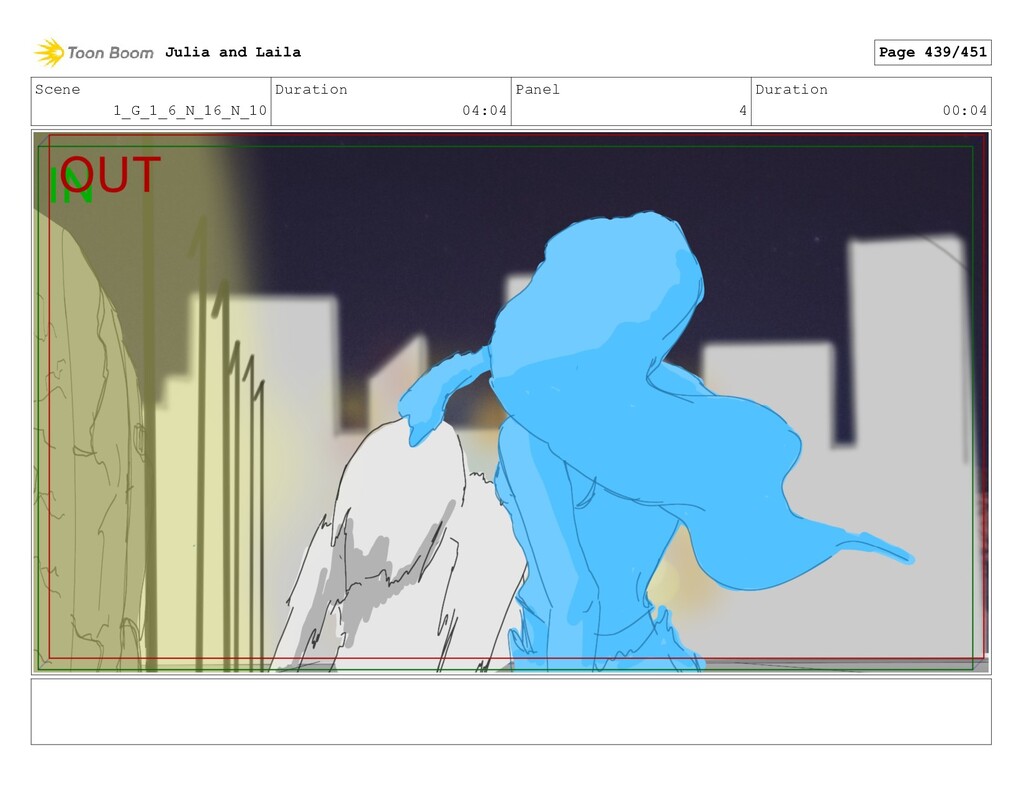Image resolution: width=1024 pixels, height=791 pixels.
Task: Click the 'Panel' header label
Action: 537,89
